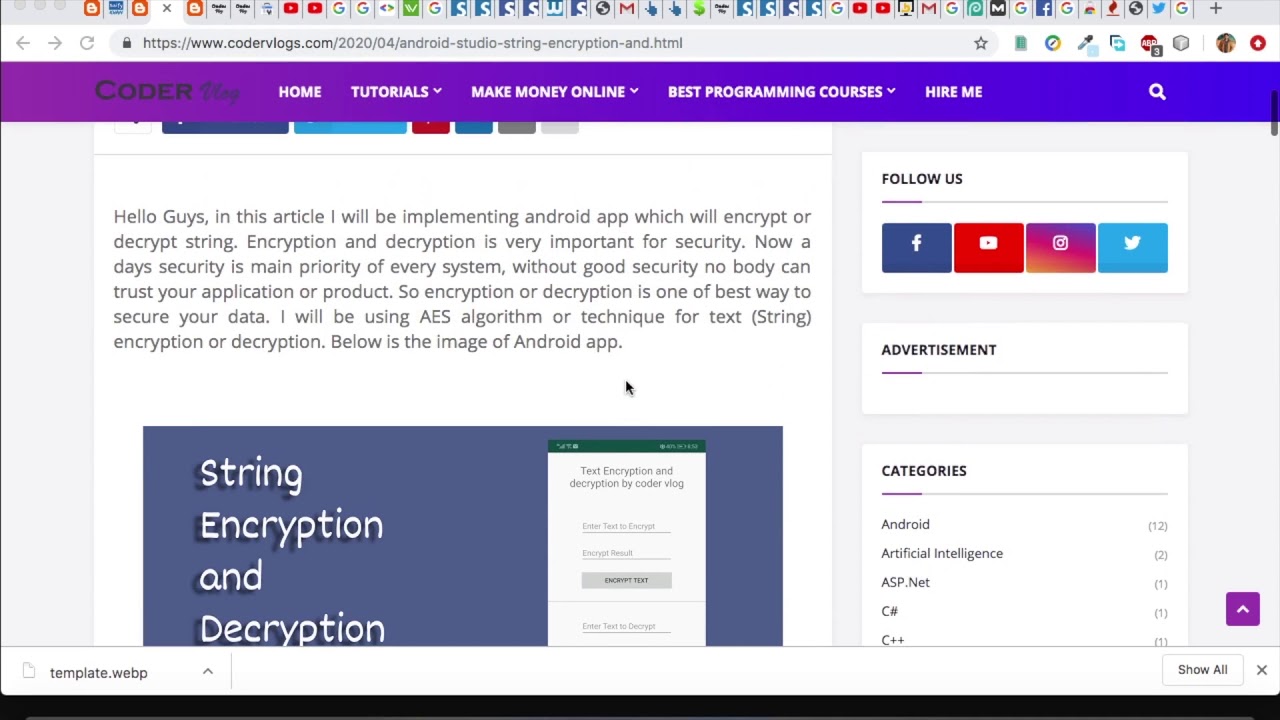Open the site search icon

(x=1157, y=92)
